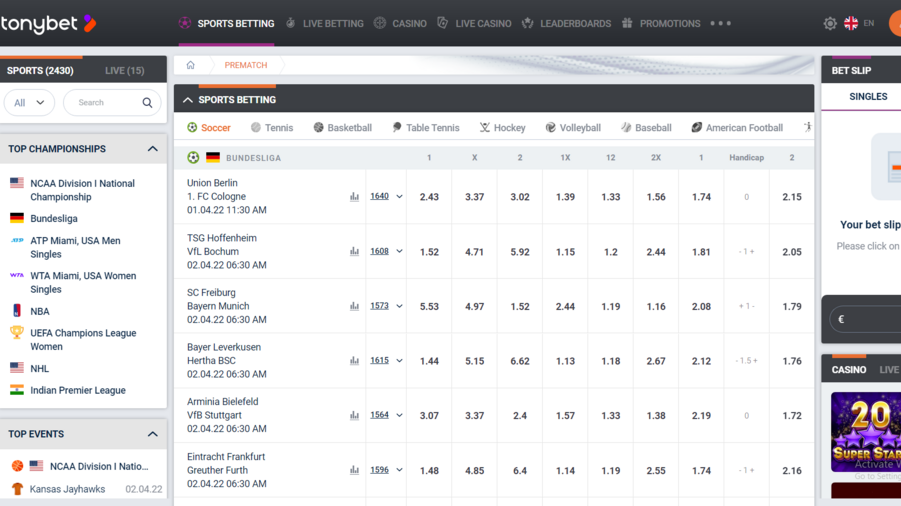Viewport: 901px width, 506px height.
Task: Open the All sports filter dropdown
Action: (29, 103)
